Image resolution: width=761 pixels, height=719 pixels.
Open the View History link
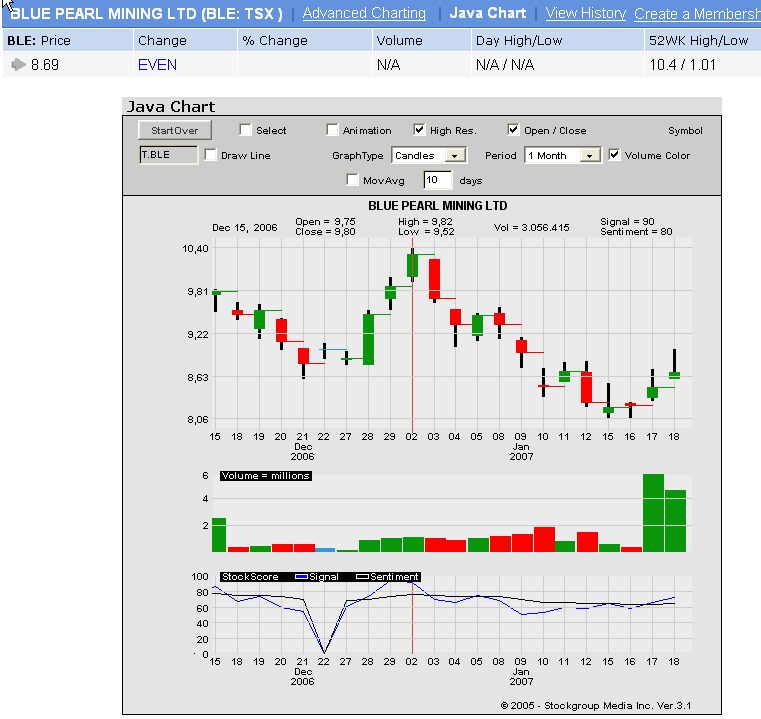click(586, 13)
